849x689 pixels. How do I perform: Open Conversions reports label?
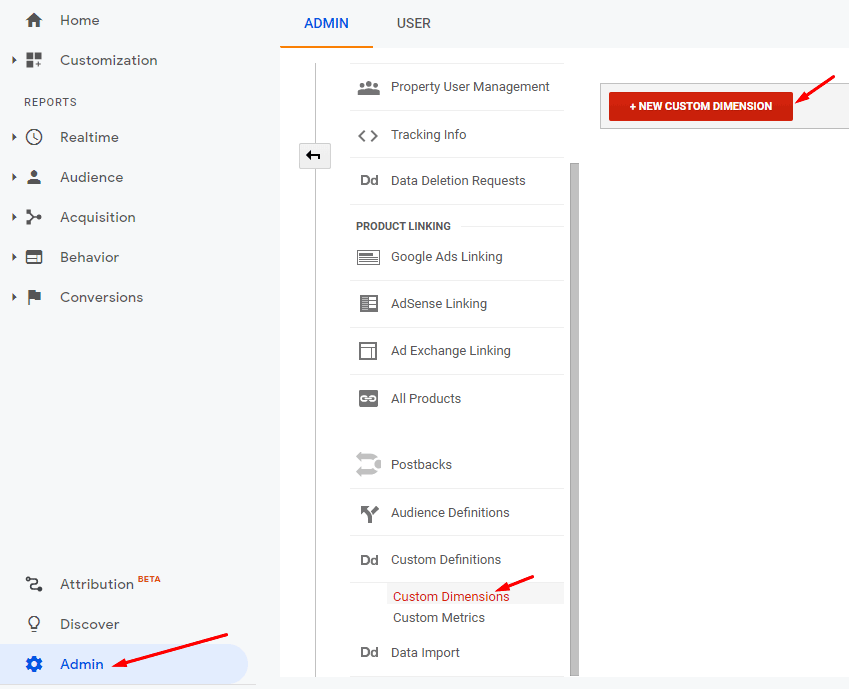(102, 297)
